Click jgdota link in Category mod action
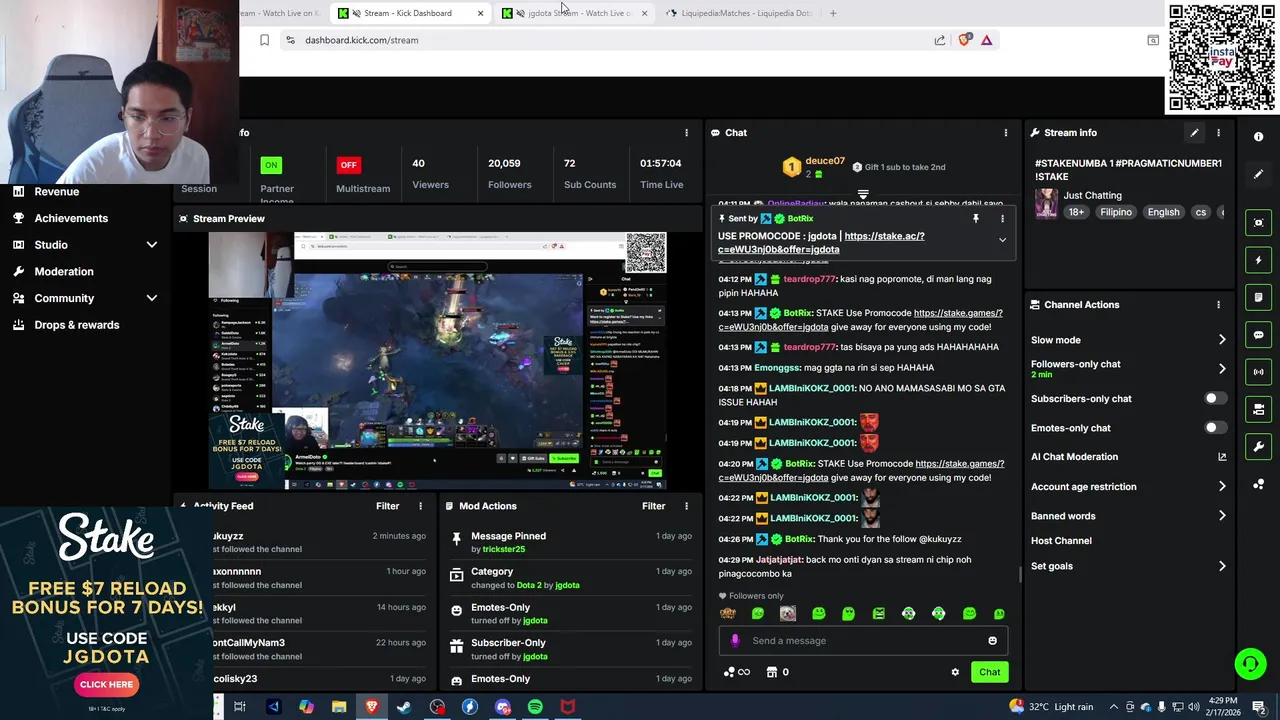The image size is (1280, 720). click(x=567, y=585)
